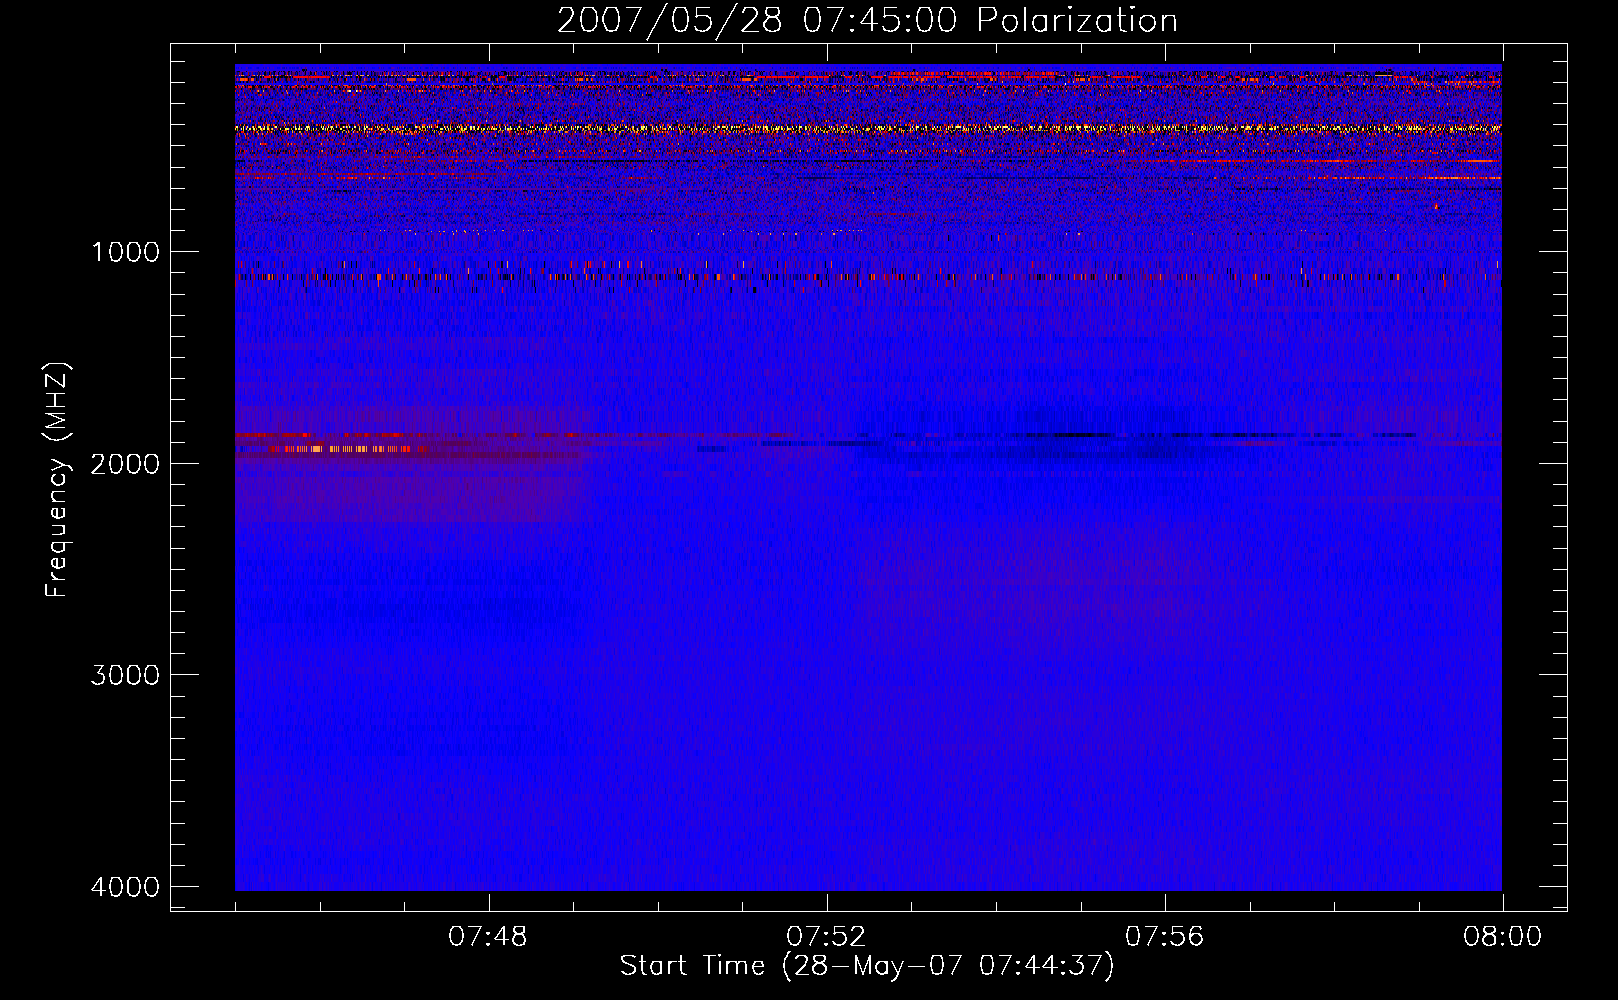Select the 'Start Time (28-May-07 07:44:37)' axis label
The image size is (1618, 1000).
(x=867, y=966)
